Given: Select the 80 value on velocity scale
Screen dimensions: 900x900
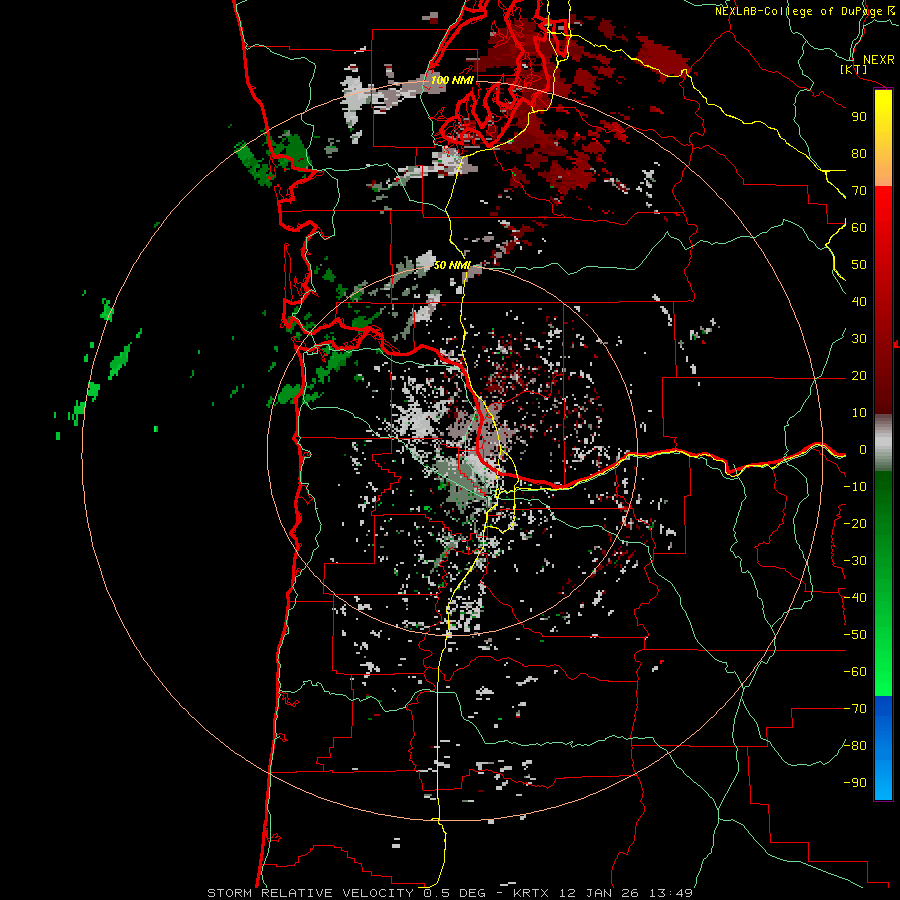Looking at the screenshot, I should coord(859,153).
